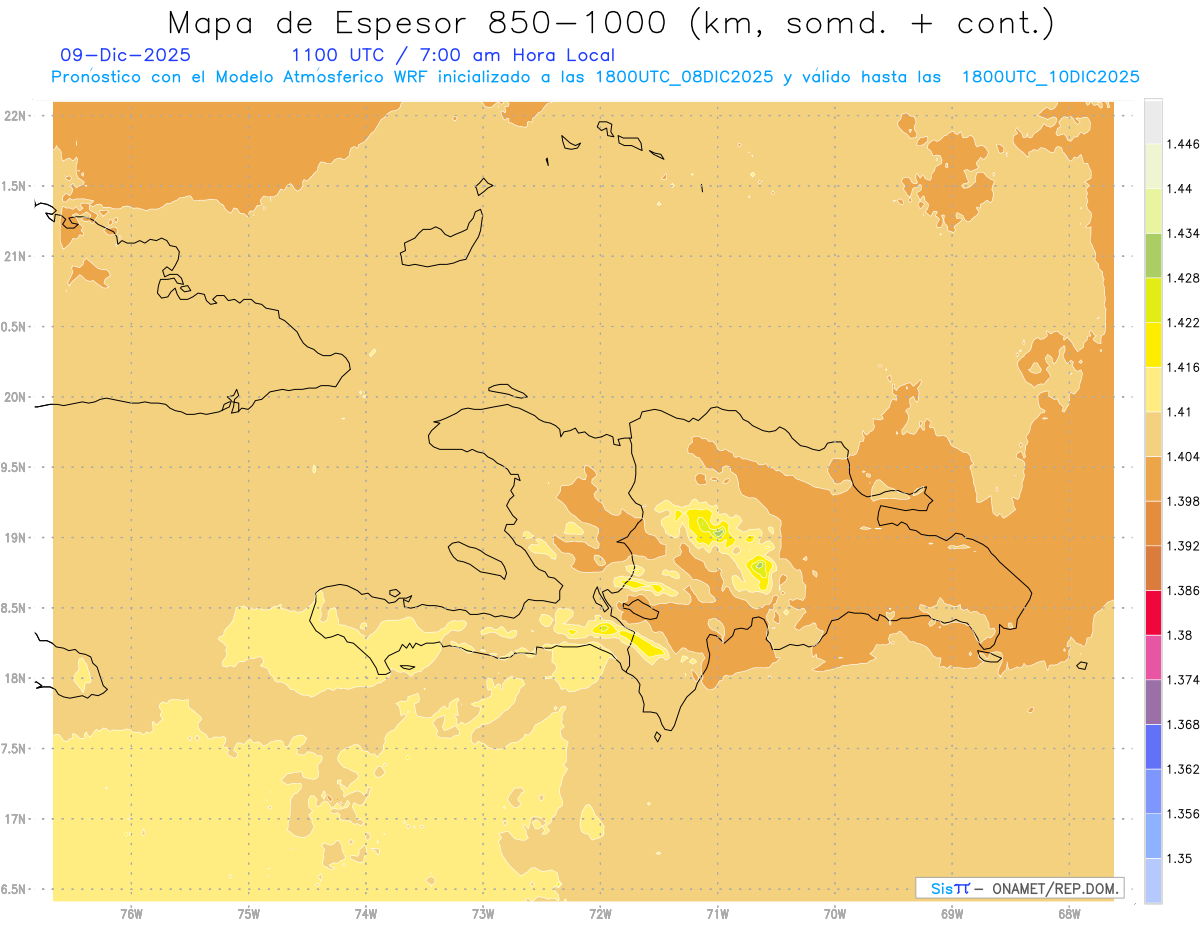Click the 17N latitude label
This screenshot has width=1200, height=927.
click(x=16, y=819)
